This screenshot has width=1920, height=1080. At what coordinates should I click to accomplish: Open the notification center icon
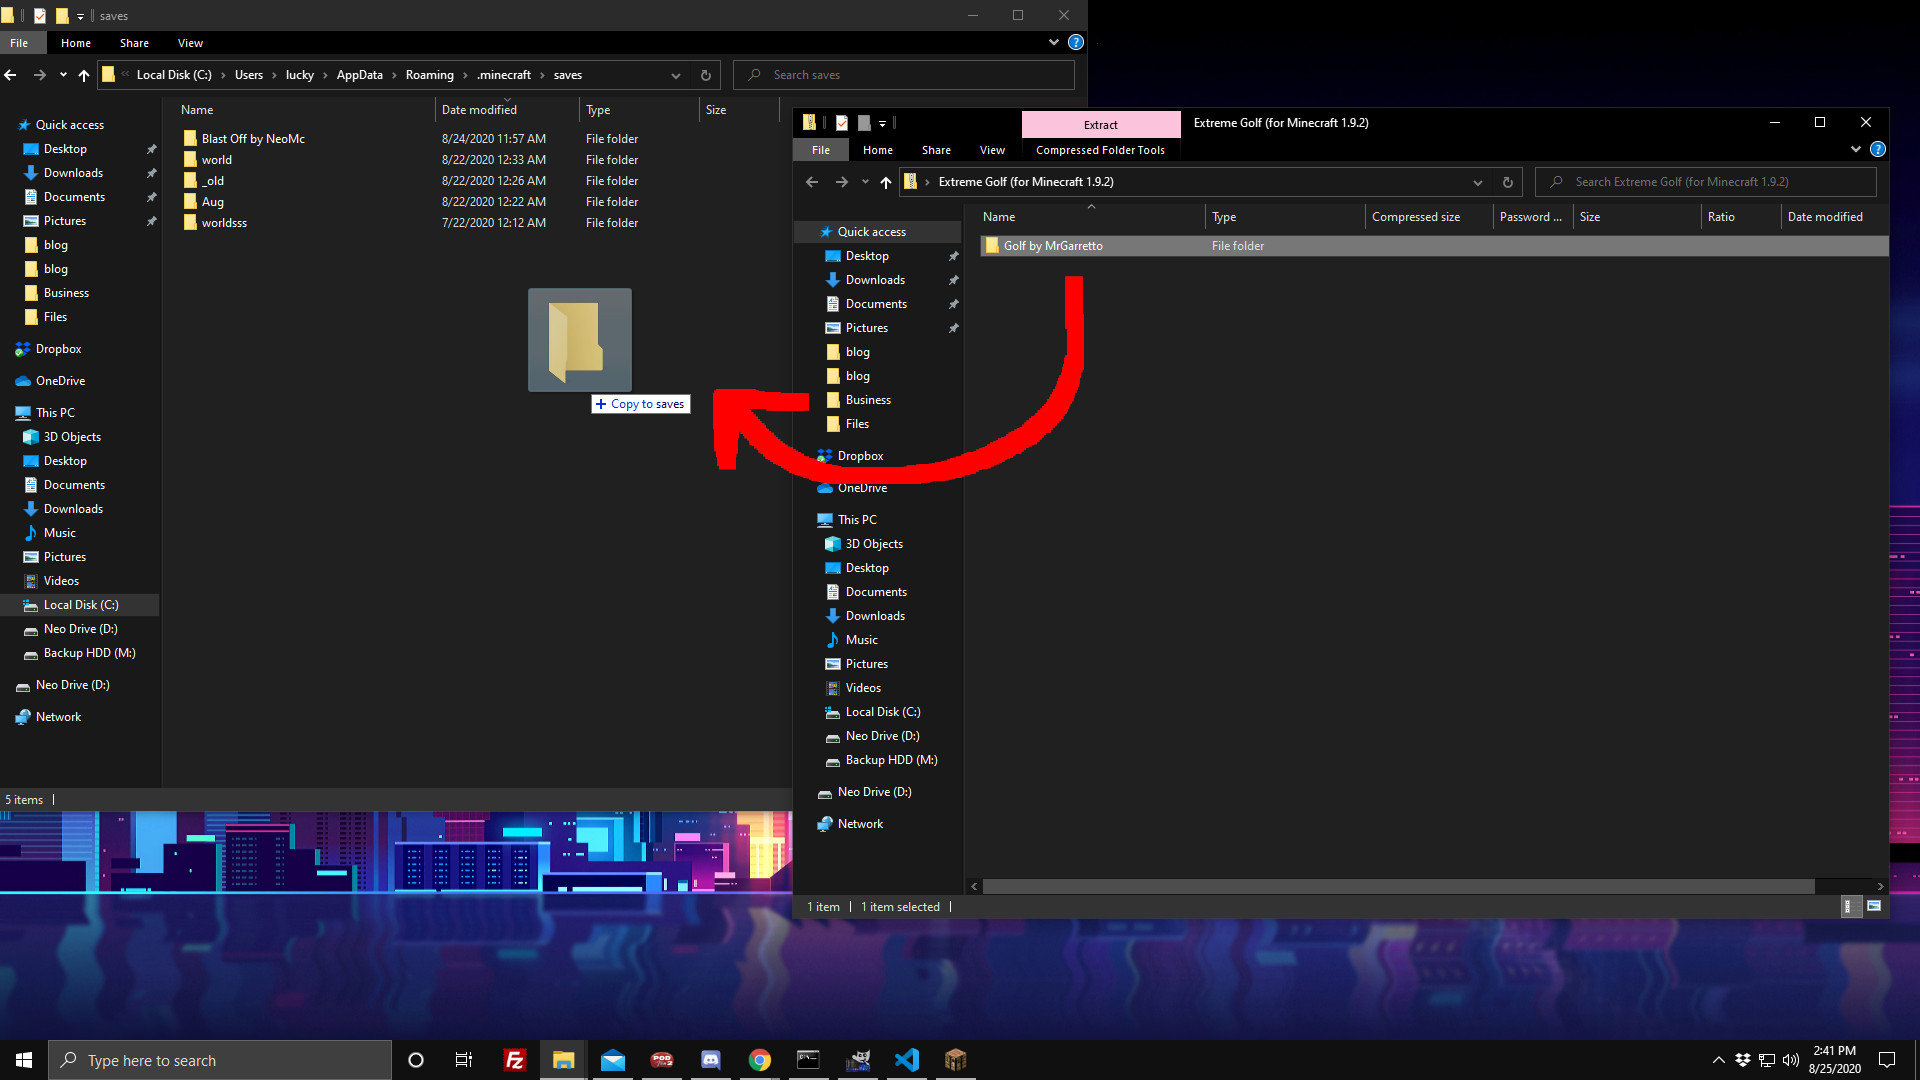(1887, 1060)
